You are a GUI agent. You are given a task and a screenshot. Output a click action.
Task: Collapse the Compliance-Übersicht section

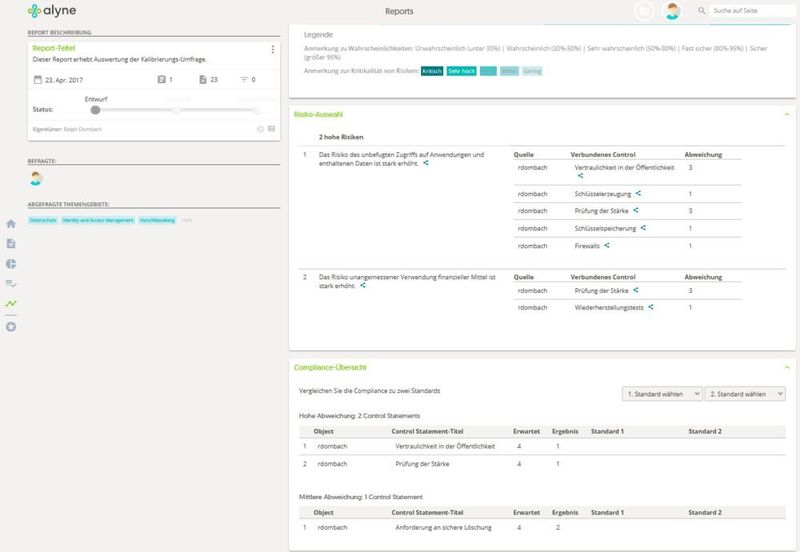pos(787,367)
